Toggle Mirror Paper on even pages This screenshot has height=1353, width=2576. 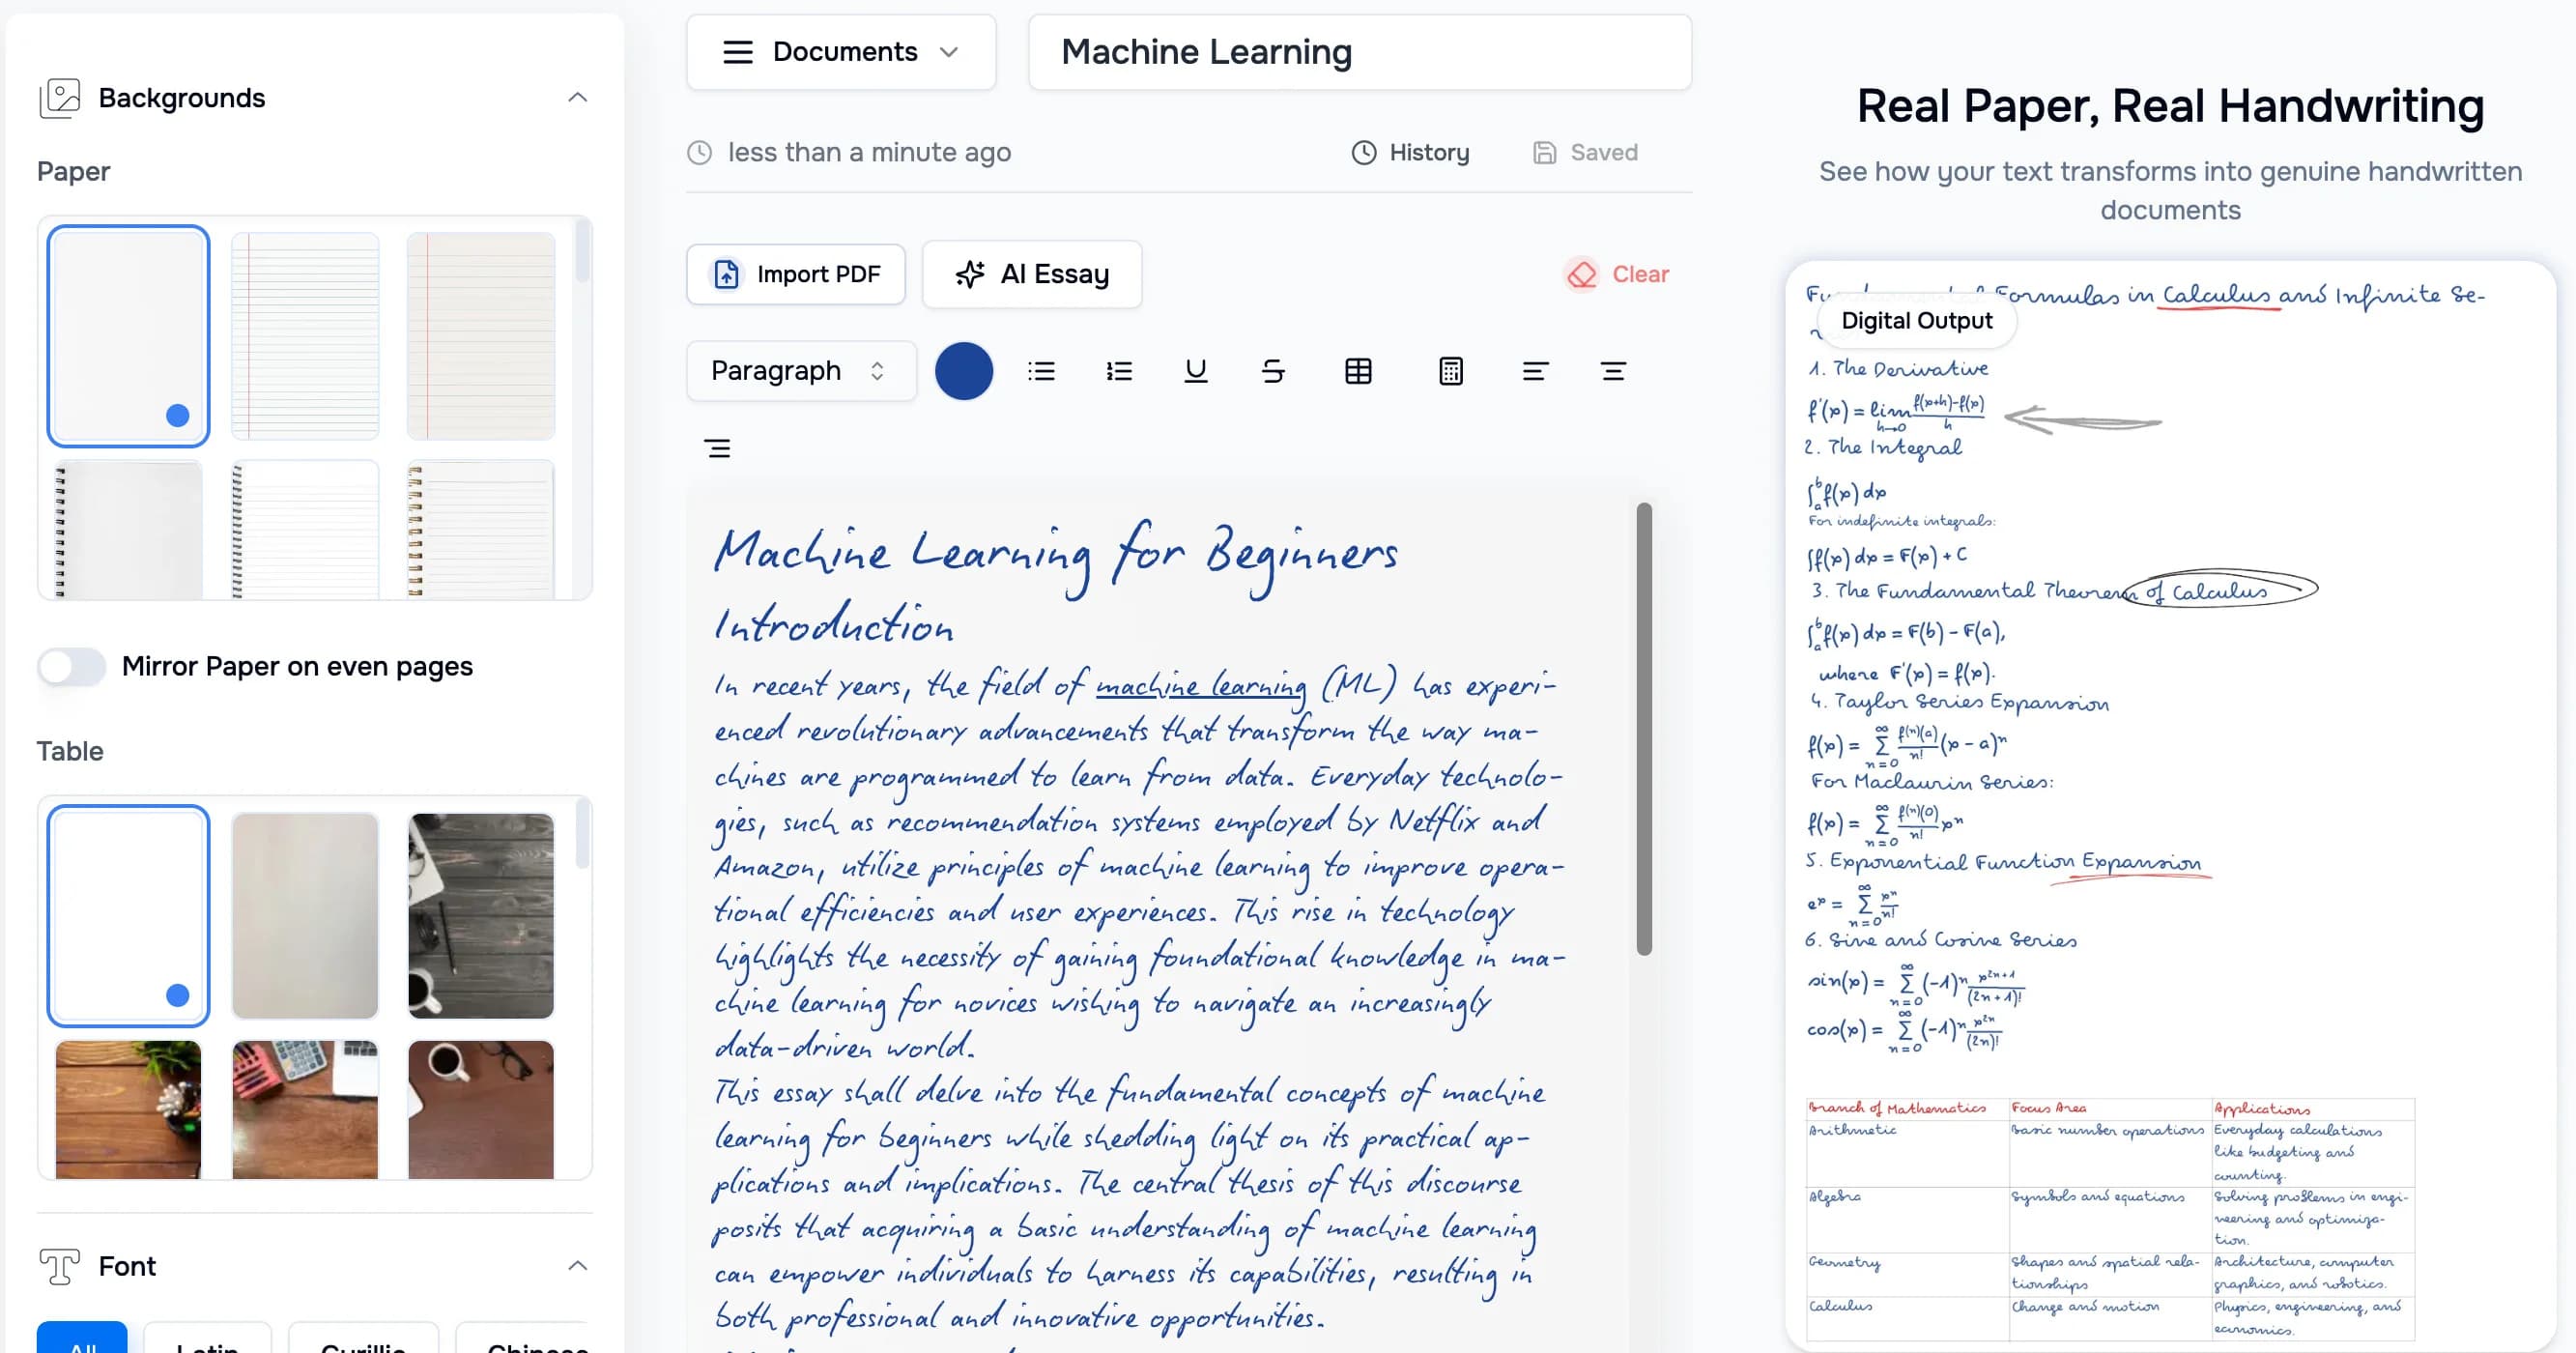72,666
